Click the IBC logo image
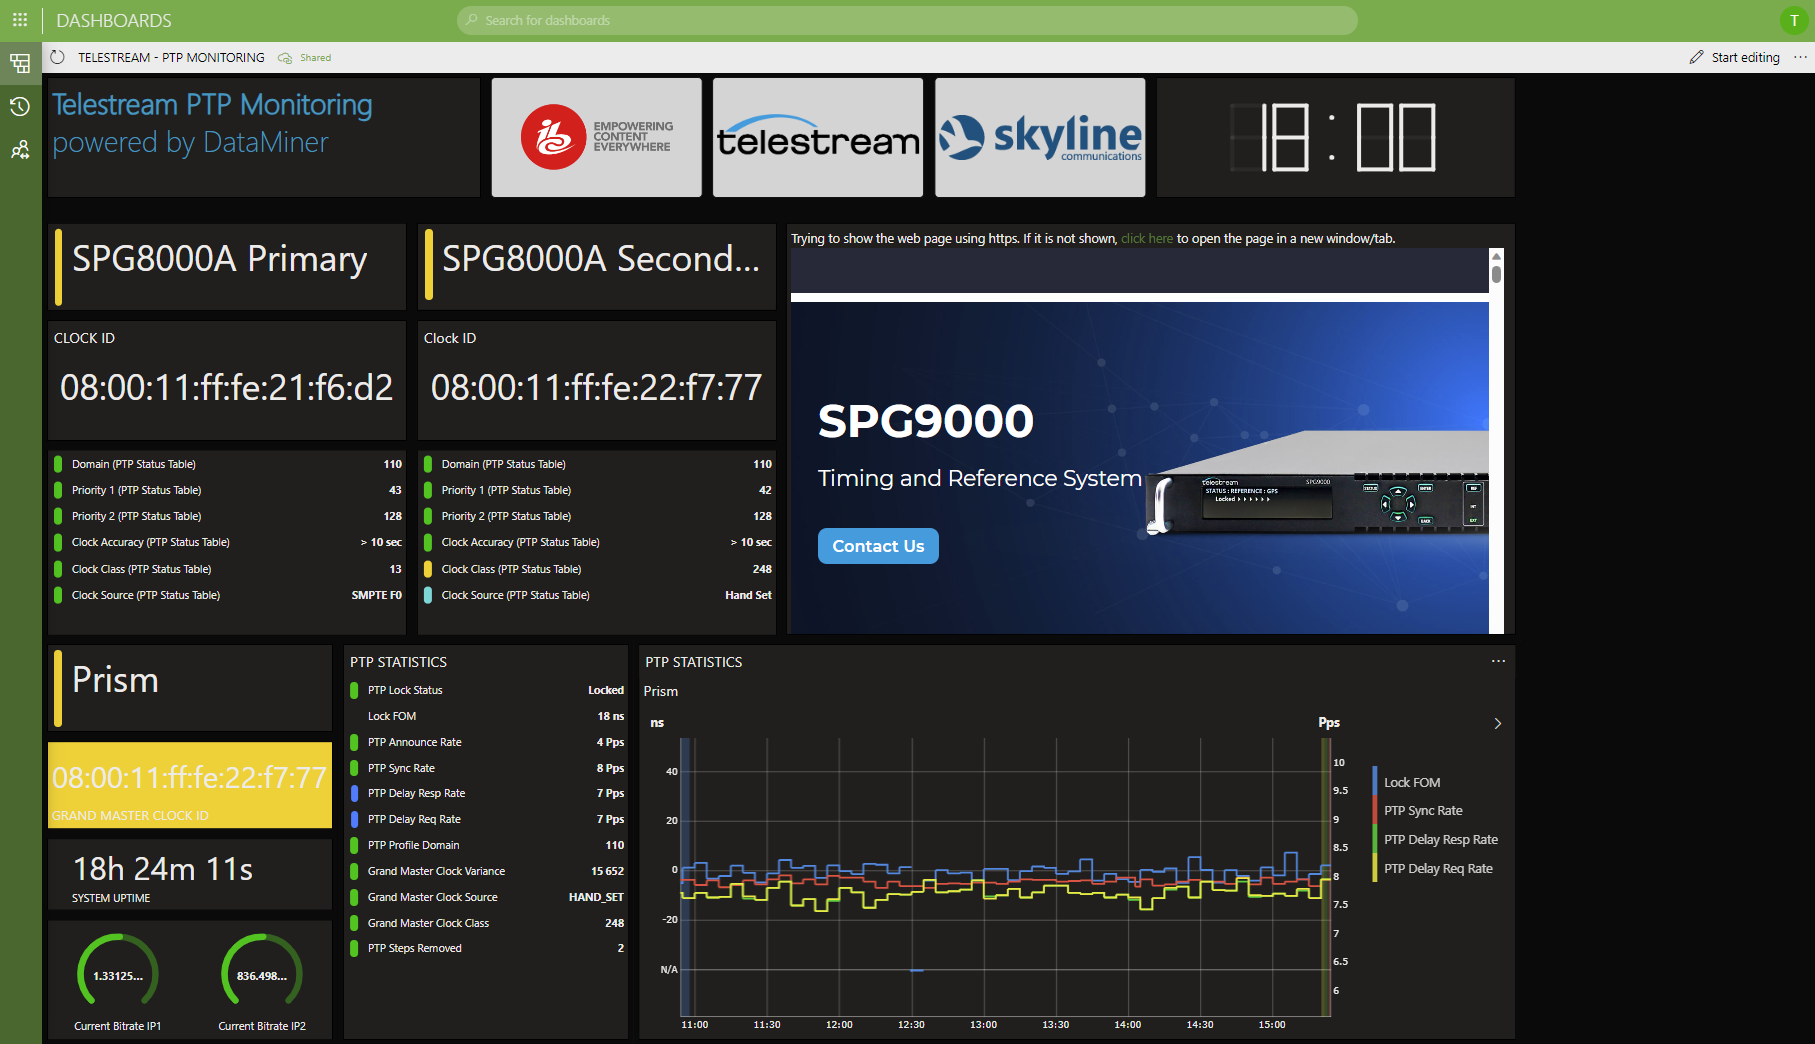Viewport: 1815px width, 1044px height. click(596, 137)
